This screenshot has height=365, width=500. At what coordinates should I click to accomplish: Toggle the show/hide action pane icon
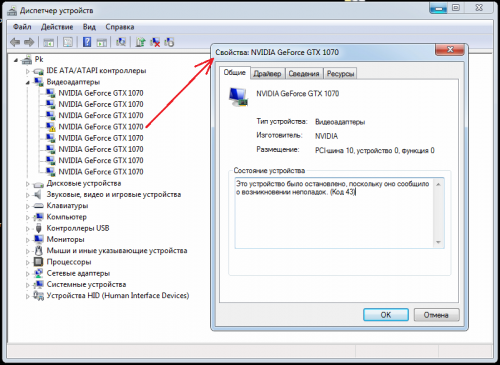pos(102,42)
